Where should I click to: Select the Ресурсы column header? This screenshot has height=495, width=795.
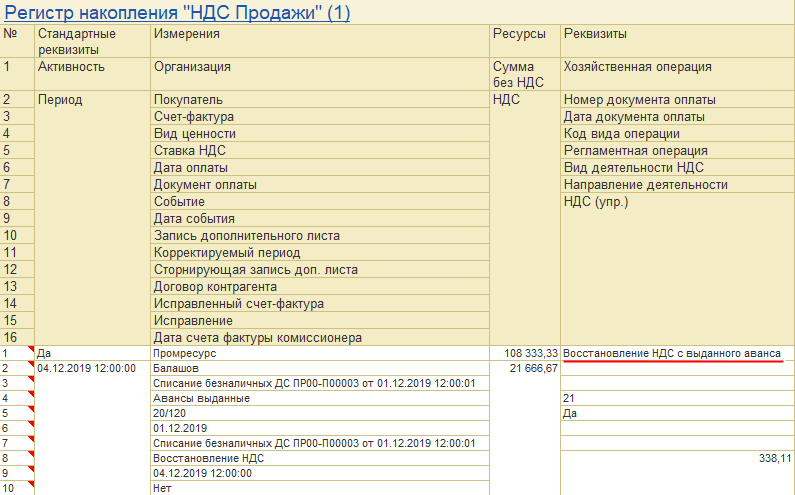point(525,41)
